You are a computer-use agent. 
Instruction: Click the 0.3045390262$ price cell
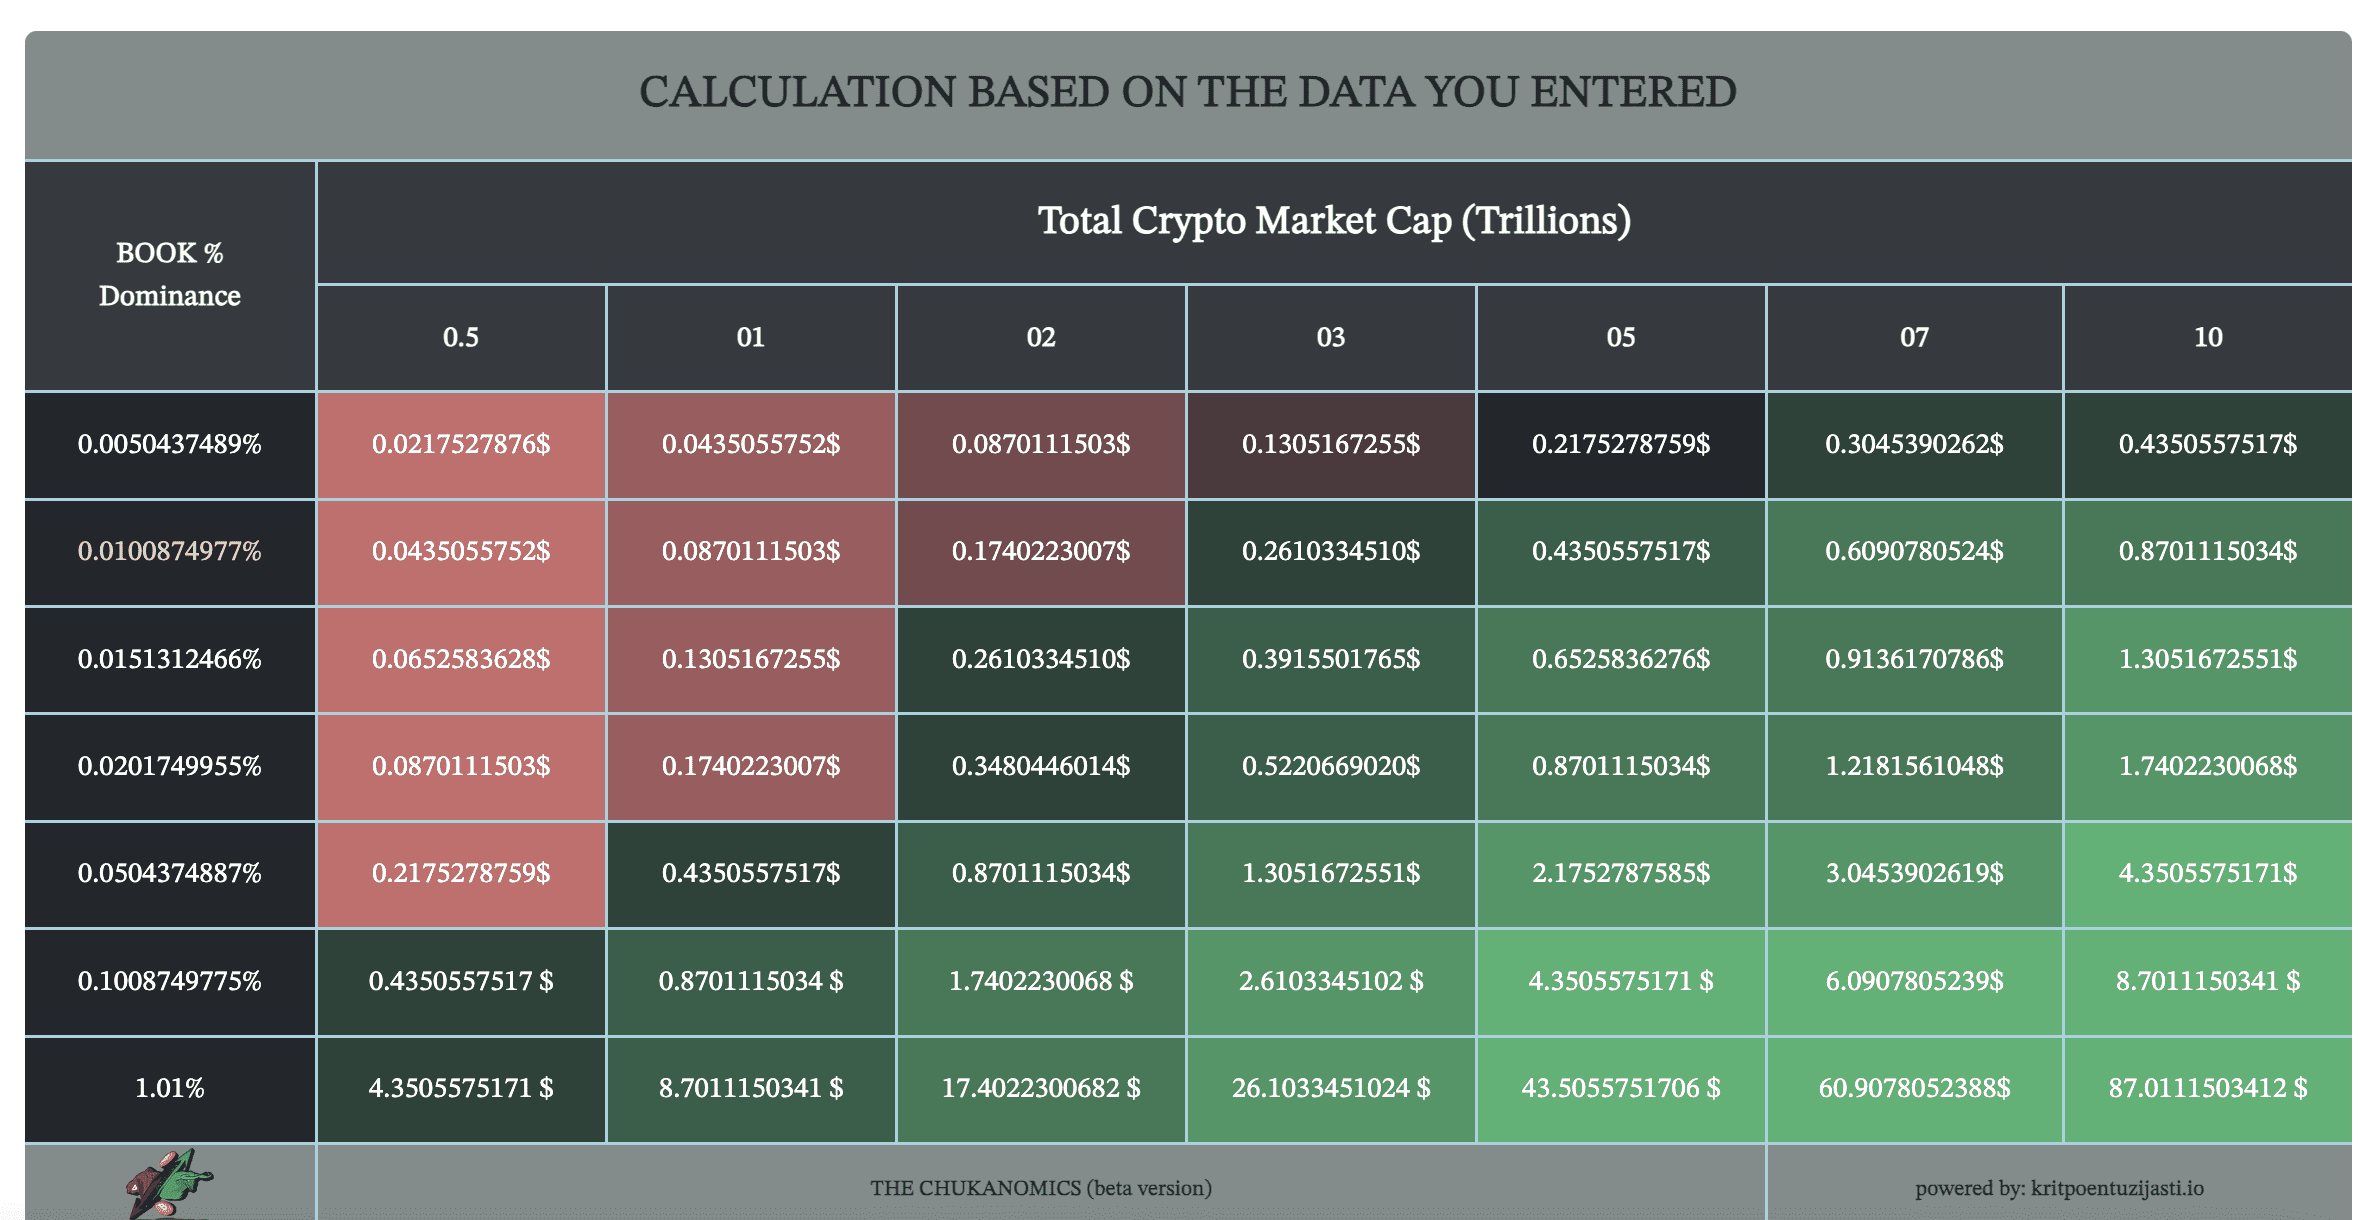1914,444
